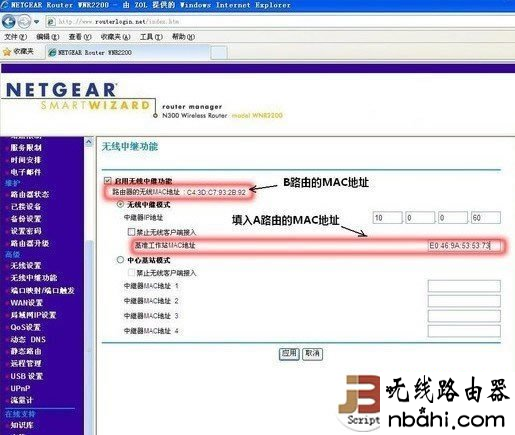Viewport: 515px width, 435px height.
Task: Click the Internet Explorer title bar icon
Action: [5, 5]
